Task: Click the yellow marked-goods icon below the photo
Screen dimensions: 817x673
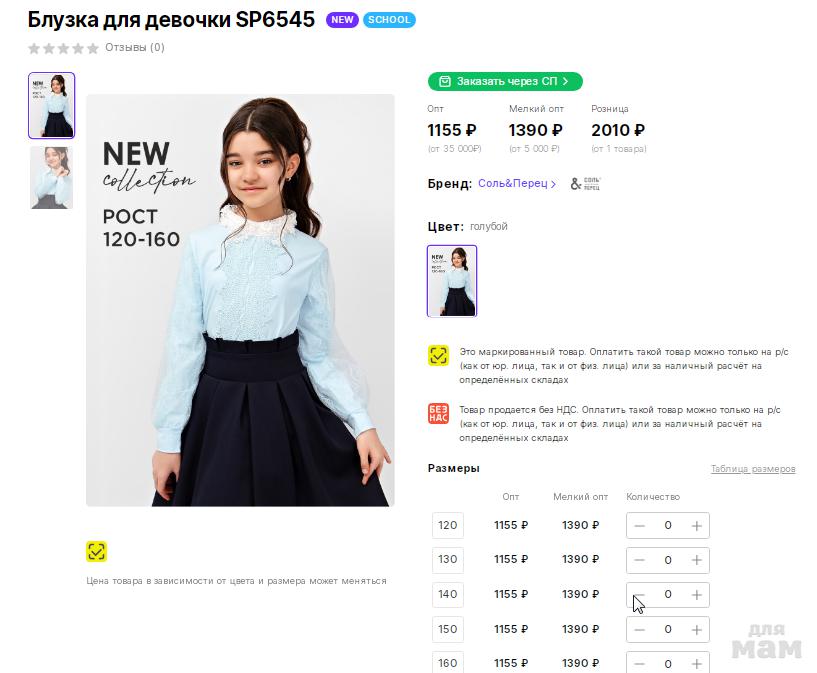Action: pyautogui.click(x=96, y=552)
